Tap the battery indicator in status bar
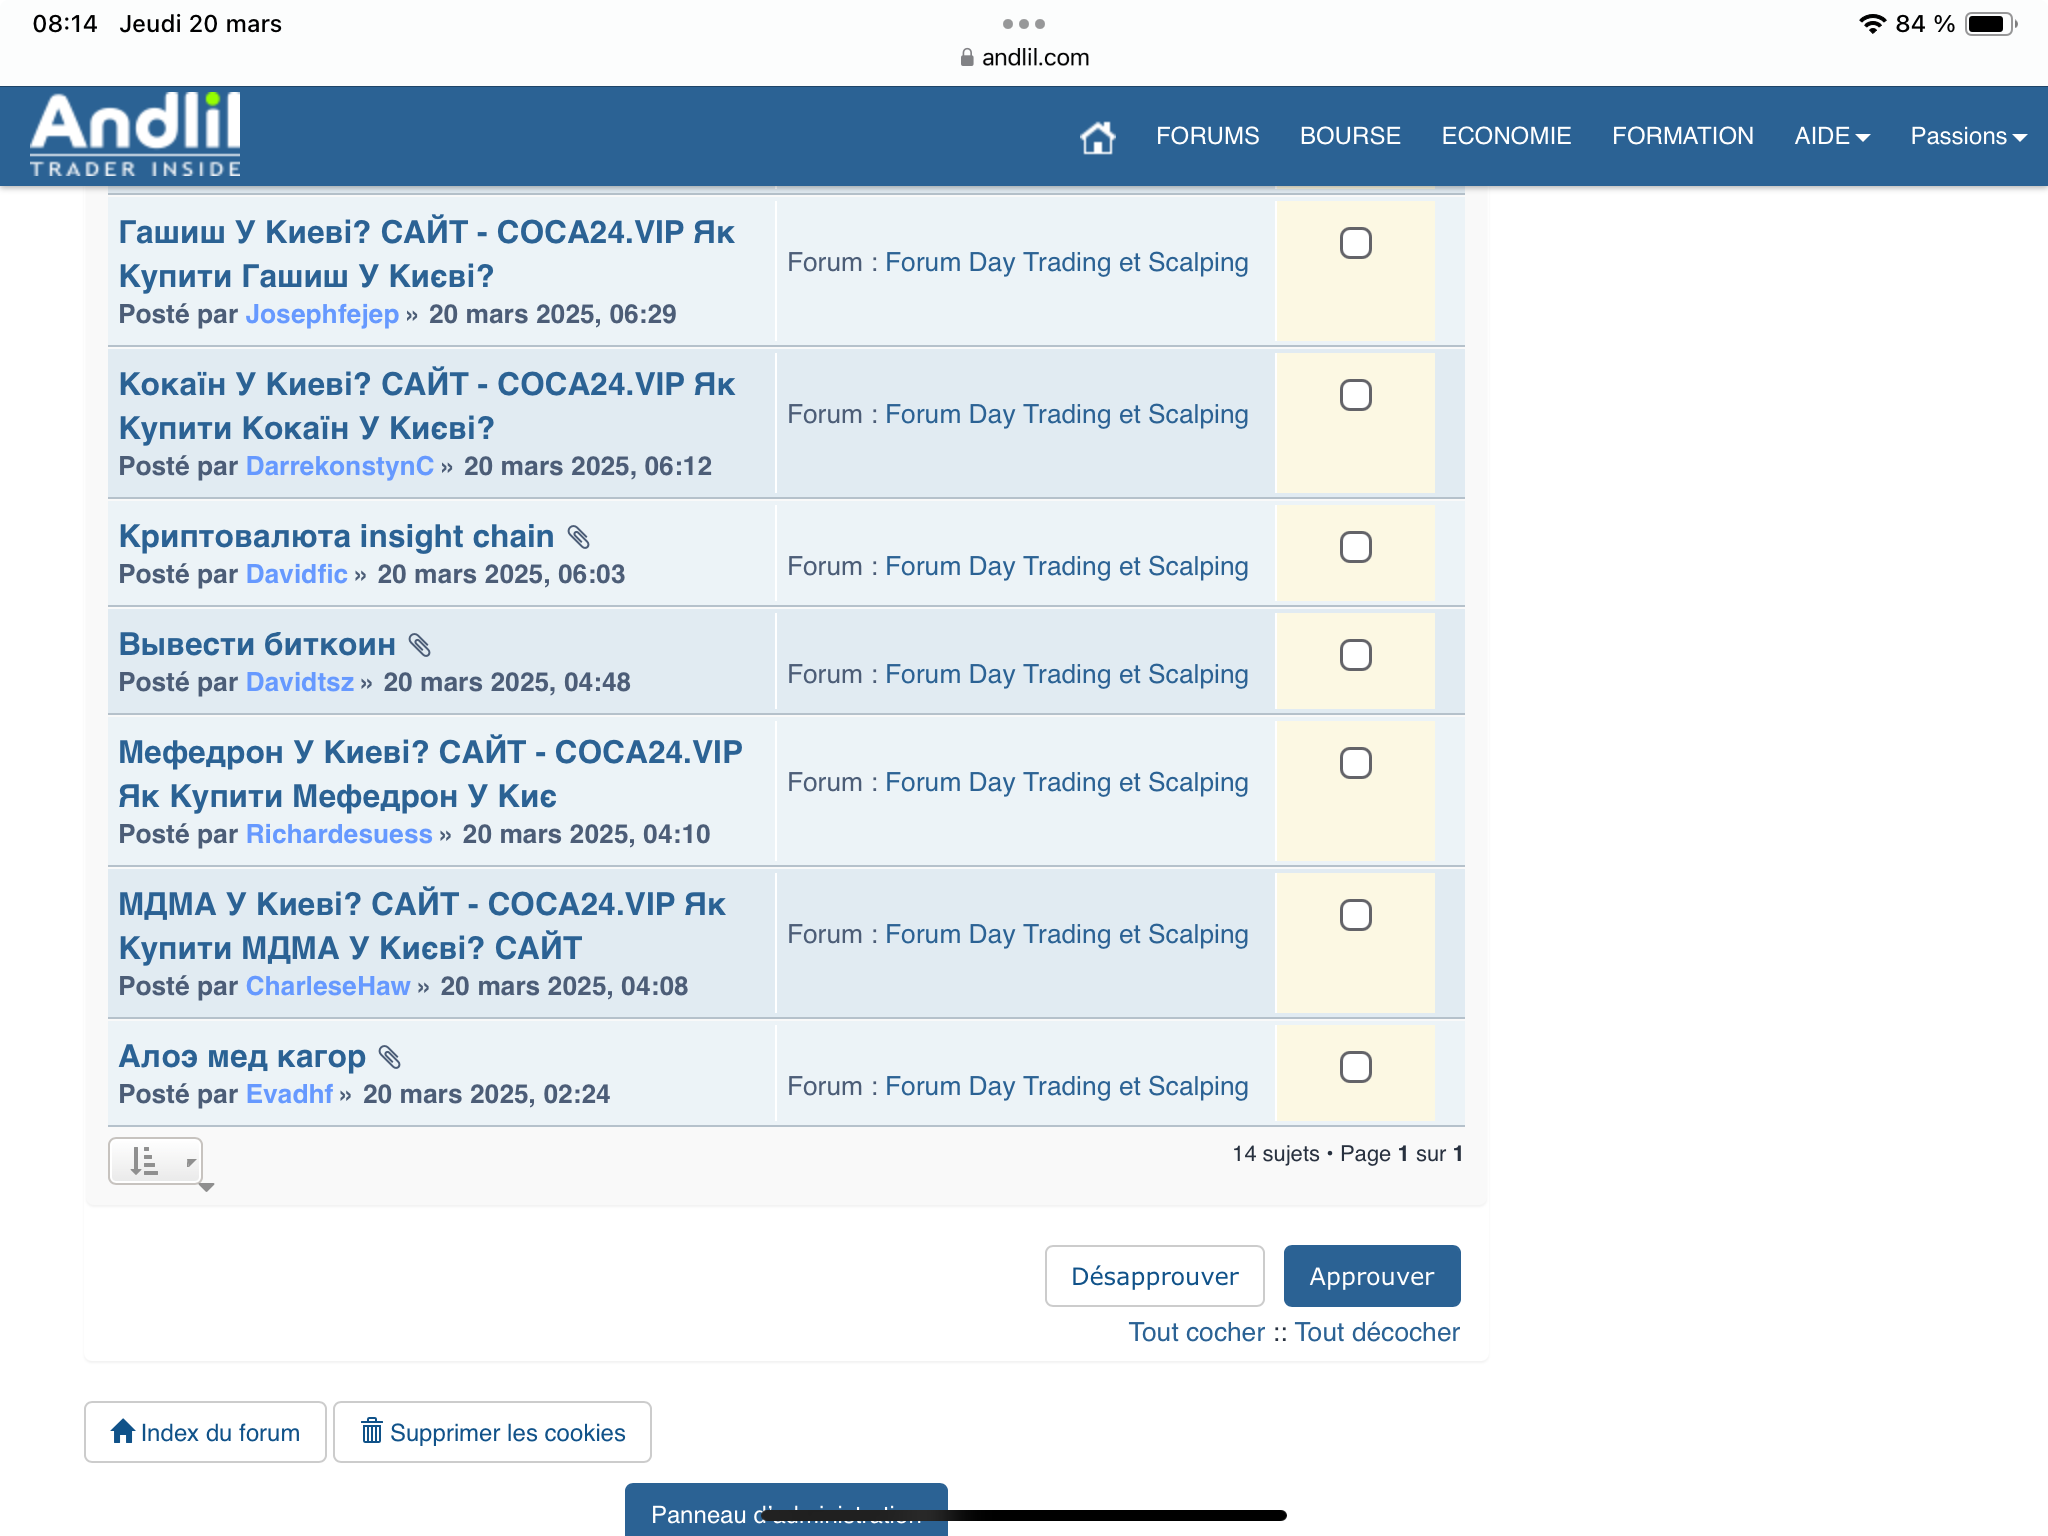2048x1536 pixels. (1989, 24)
